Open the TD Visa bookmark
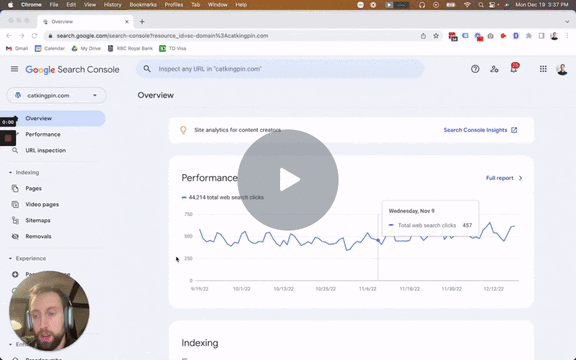This screenshot has height=360, width=576. pyautogui.click(x=173, y=48)
